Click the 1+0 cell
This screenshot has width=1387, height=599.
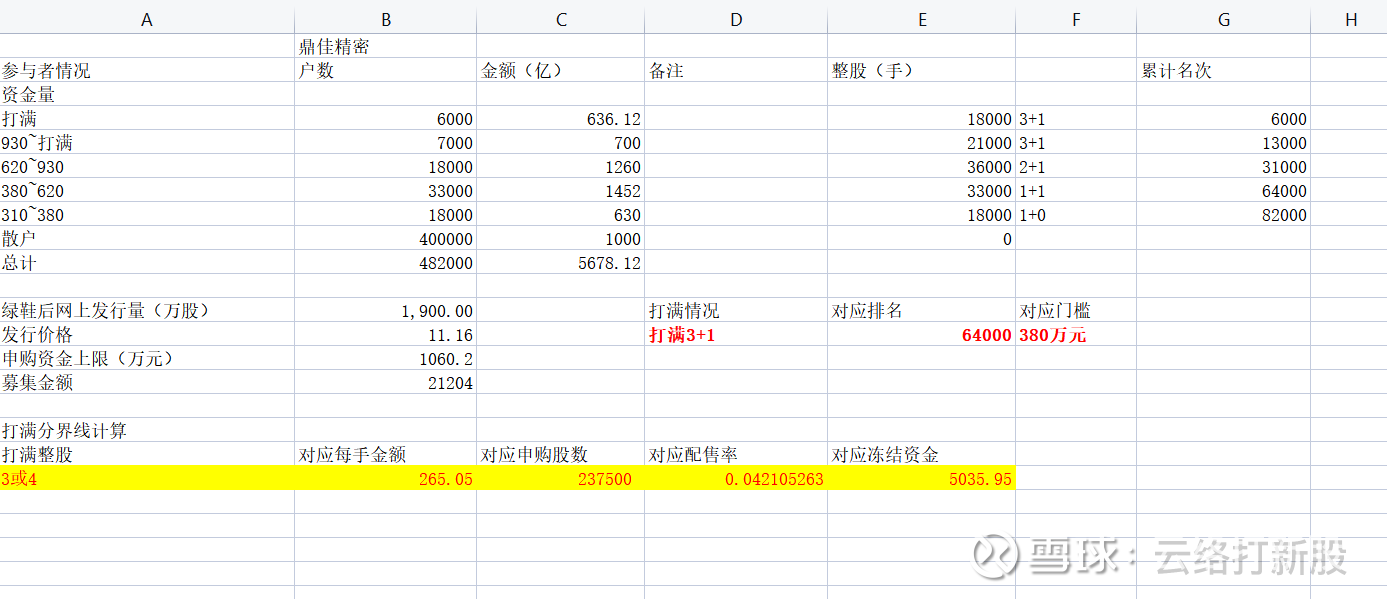click(x=1076, y=214)
